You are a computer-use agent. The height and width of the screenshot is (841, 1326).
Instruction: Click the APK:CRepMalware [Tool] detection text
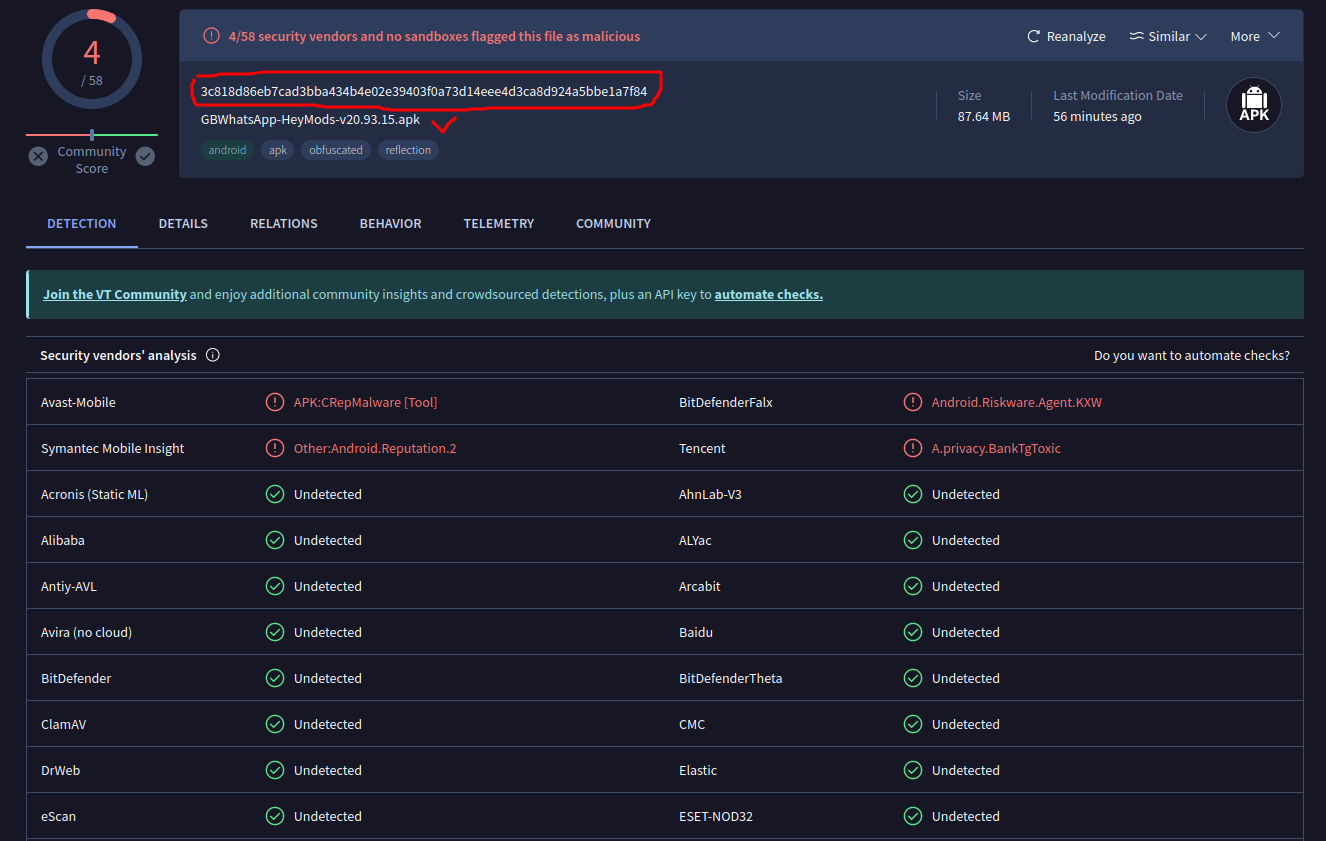click(366, 402)
